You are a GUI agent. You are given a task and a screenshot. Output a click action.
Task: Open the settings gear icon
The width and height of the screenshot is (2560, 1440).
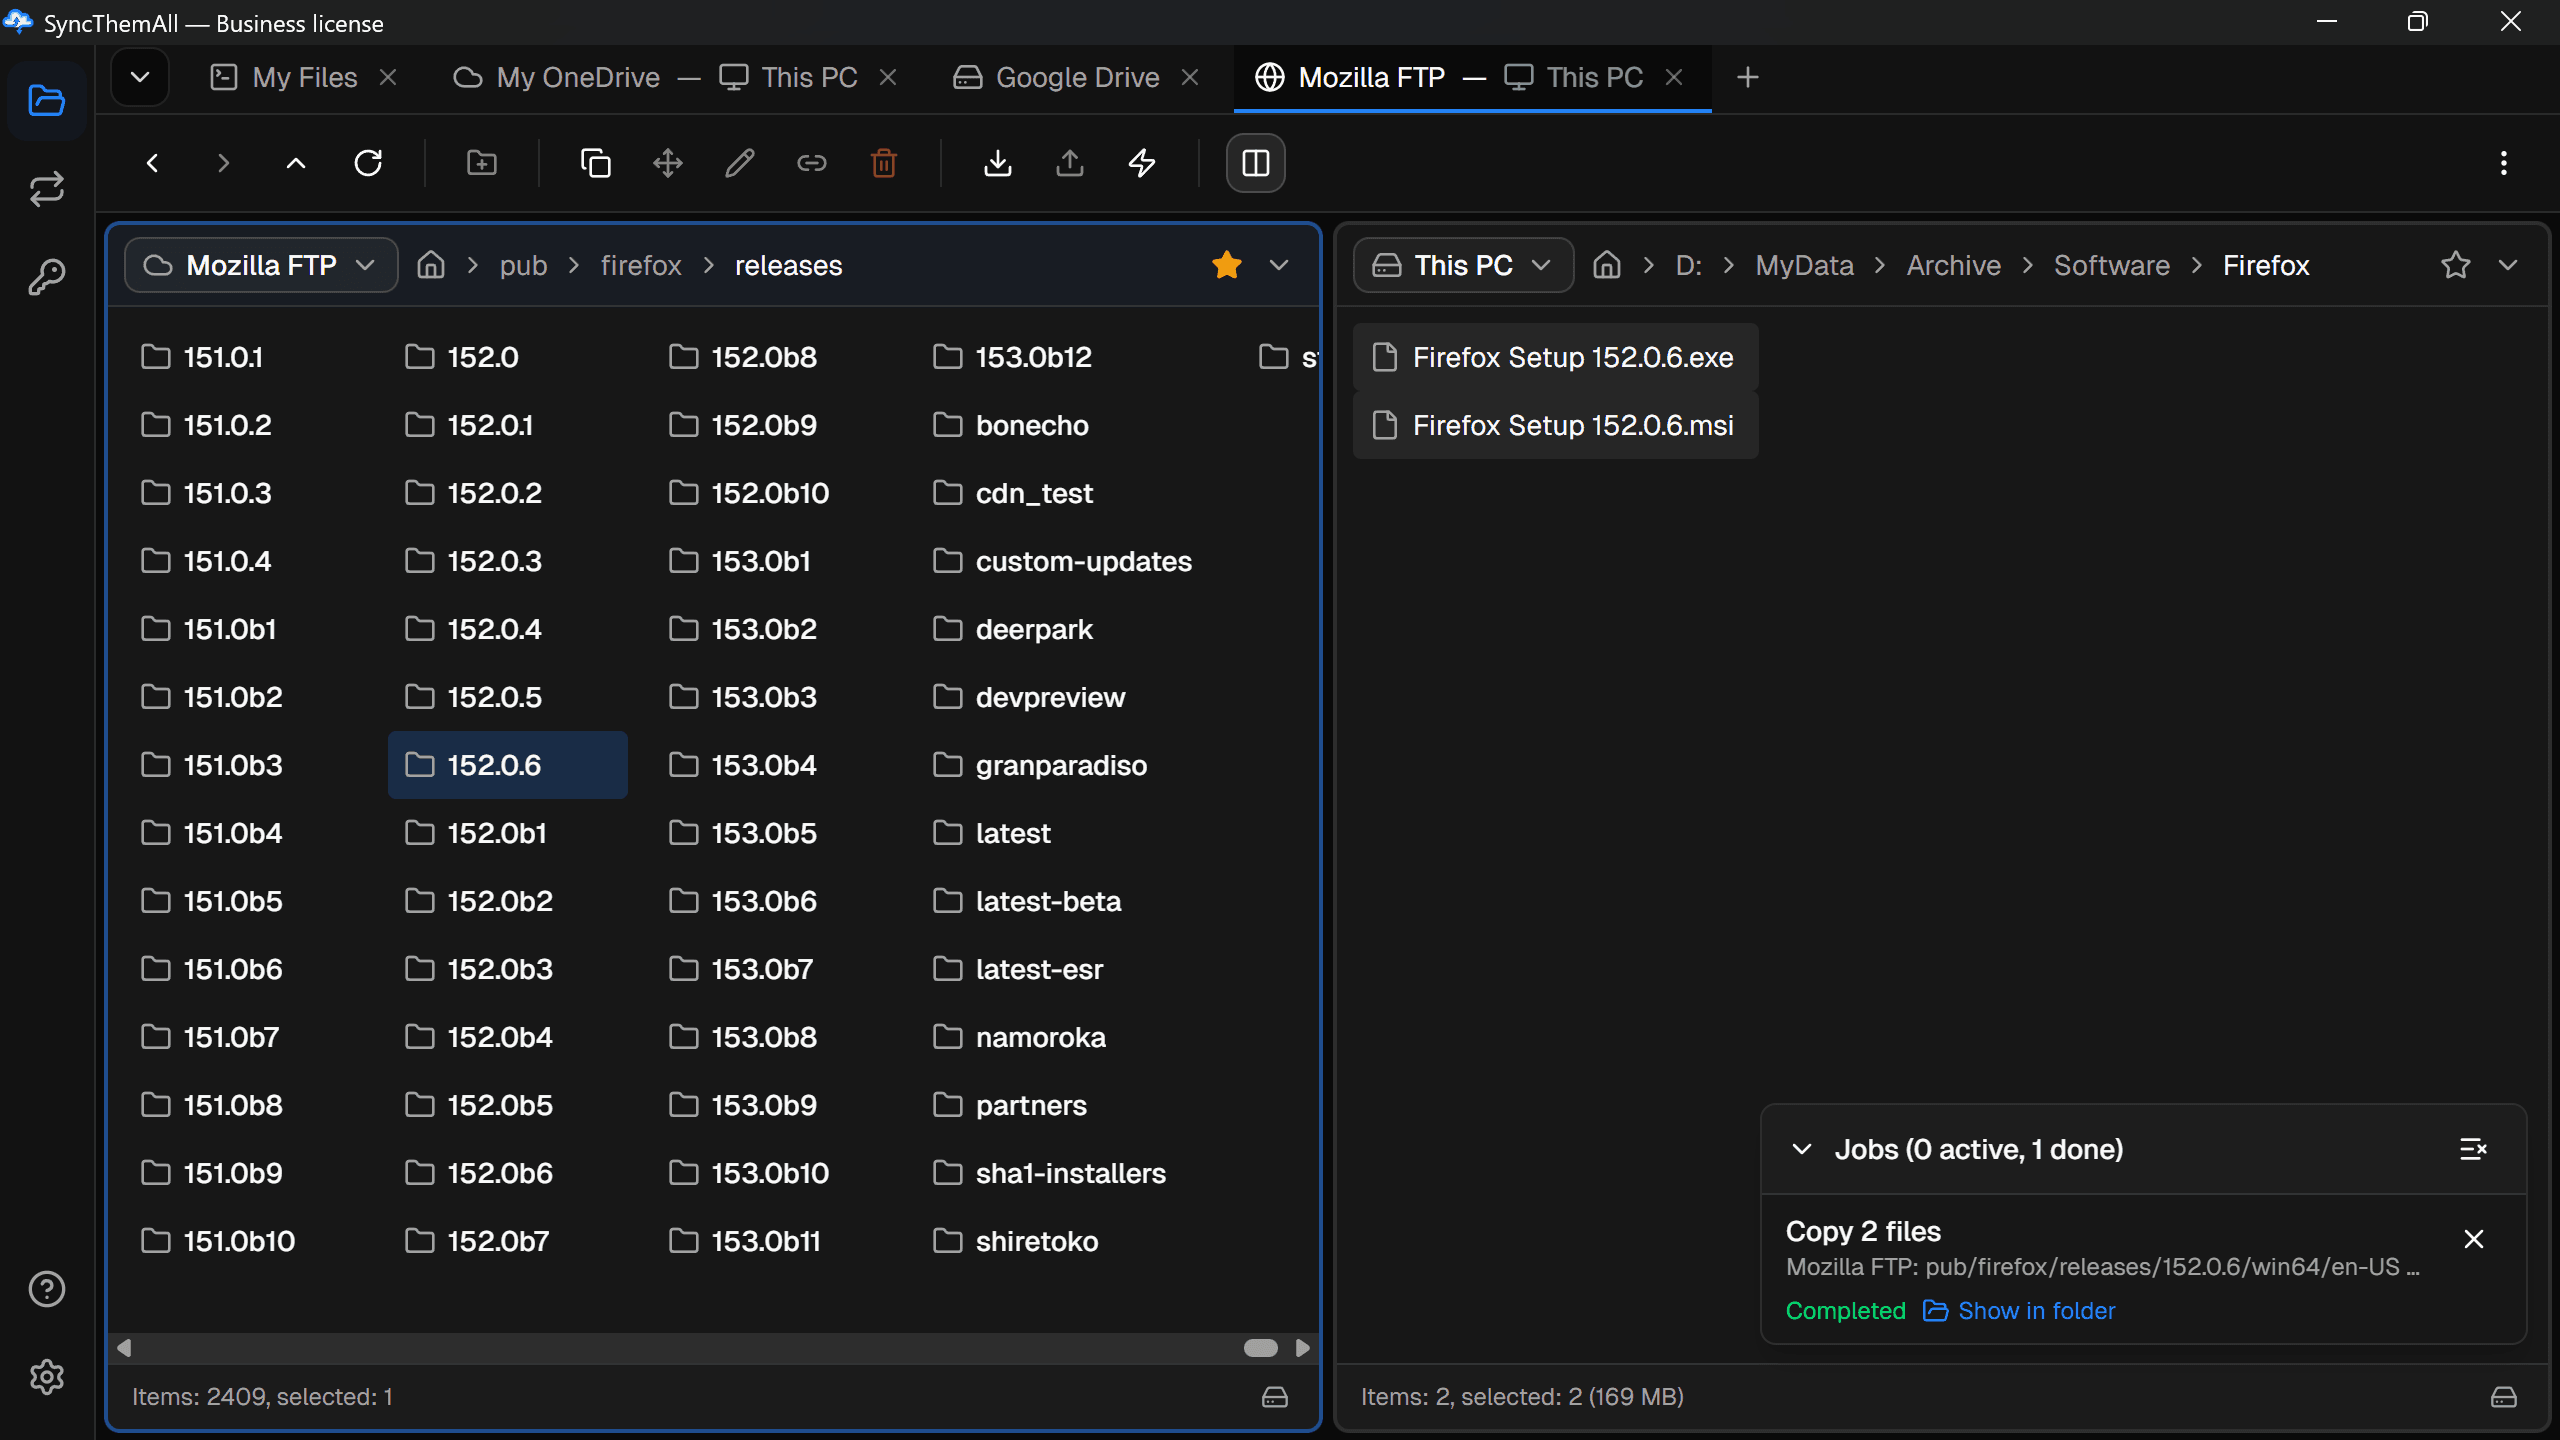tap(46, 1377)
